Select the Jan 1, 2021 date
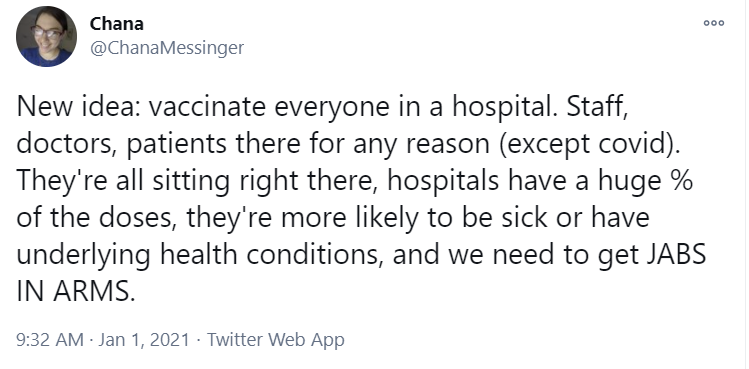The image size is (749, 369). (x=144, y=339)
